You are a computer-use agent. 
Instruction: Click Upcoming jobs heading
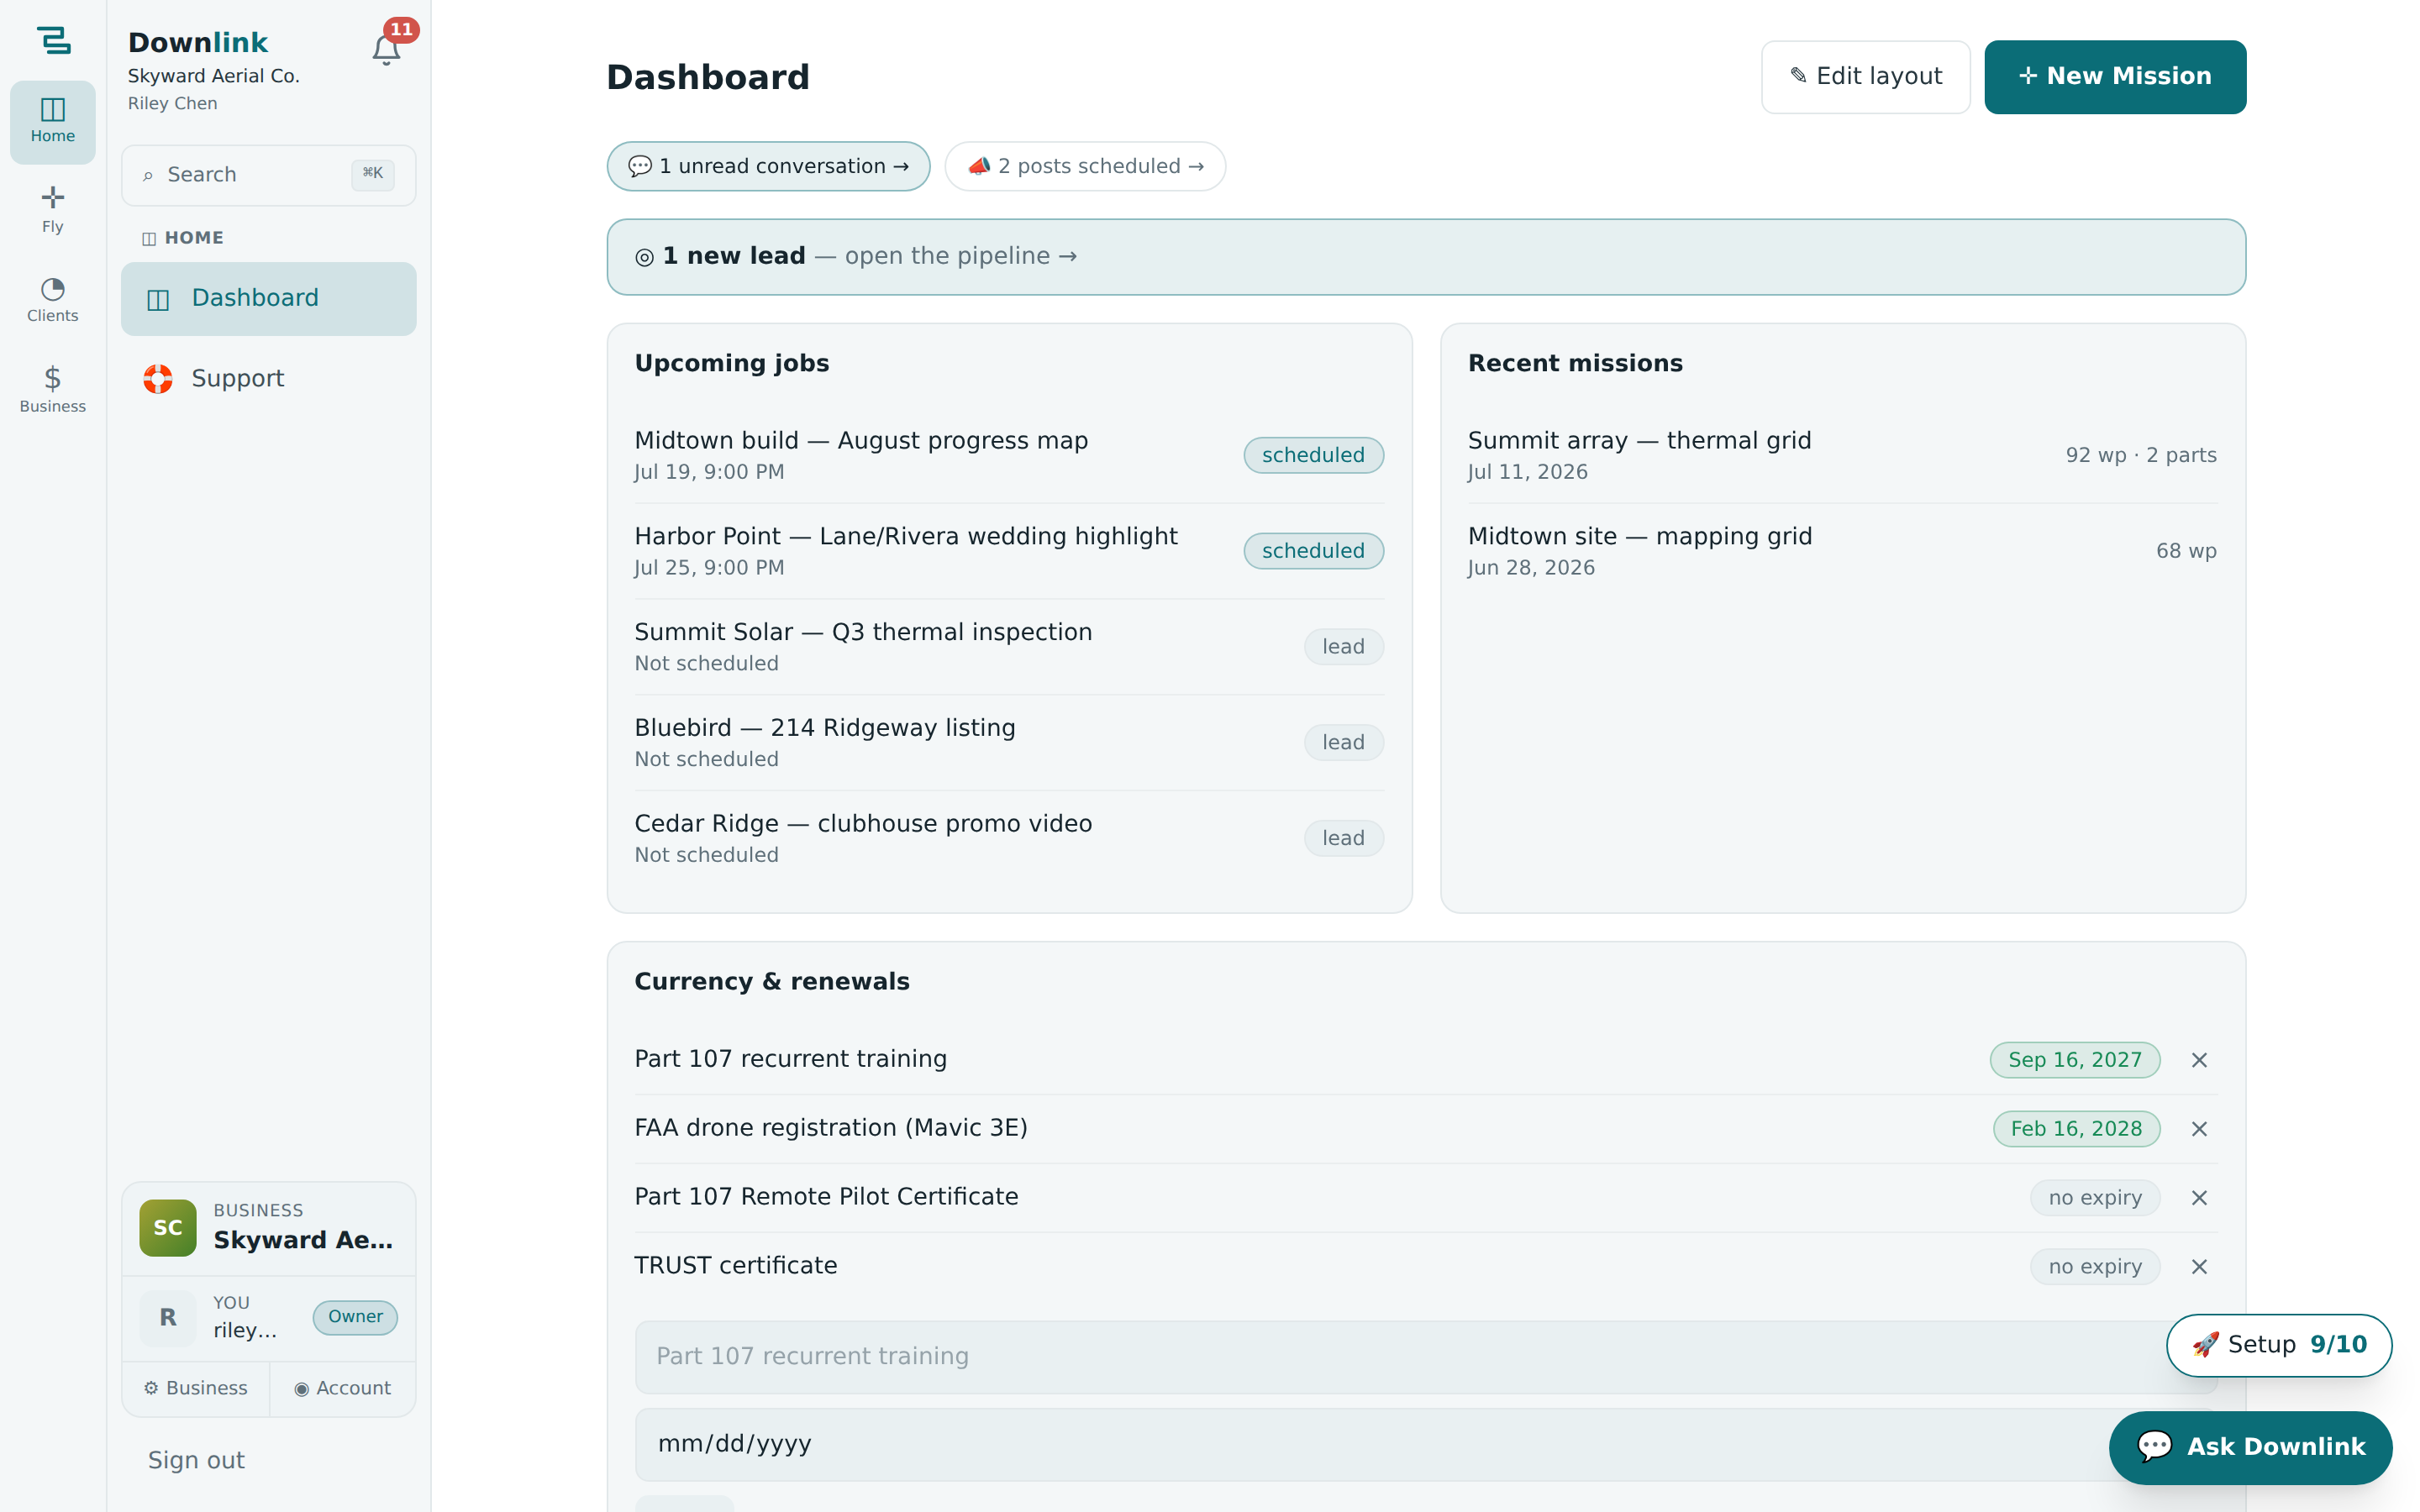pyautogui.click(x=732, y=363)
